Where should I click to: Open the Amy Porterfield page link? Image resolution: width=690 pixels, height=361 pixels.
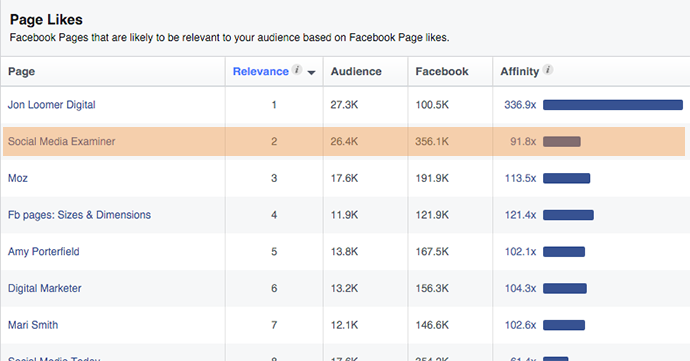pos(44,252)
